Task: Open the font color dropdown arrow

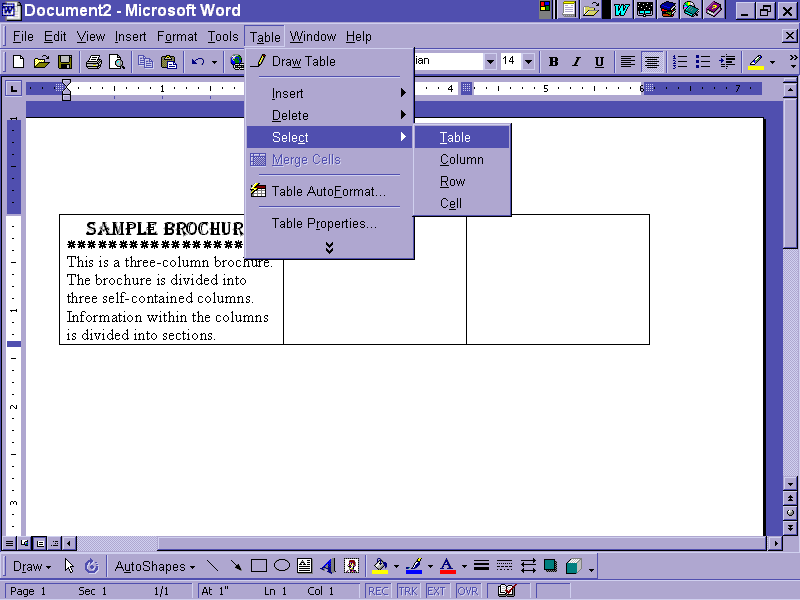Action: click(x=464, y=567)
